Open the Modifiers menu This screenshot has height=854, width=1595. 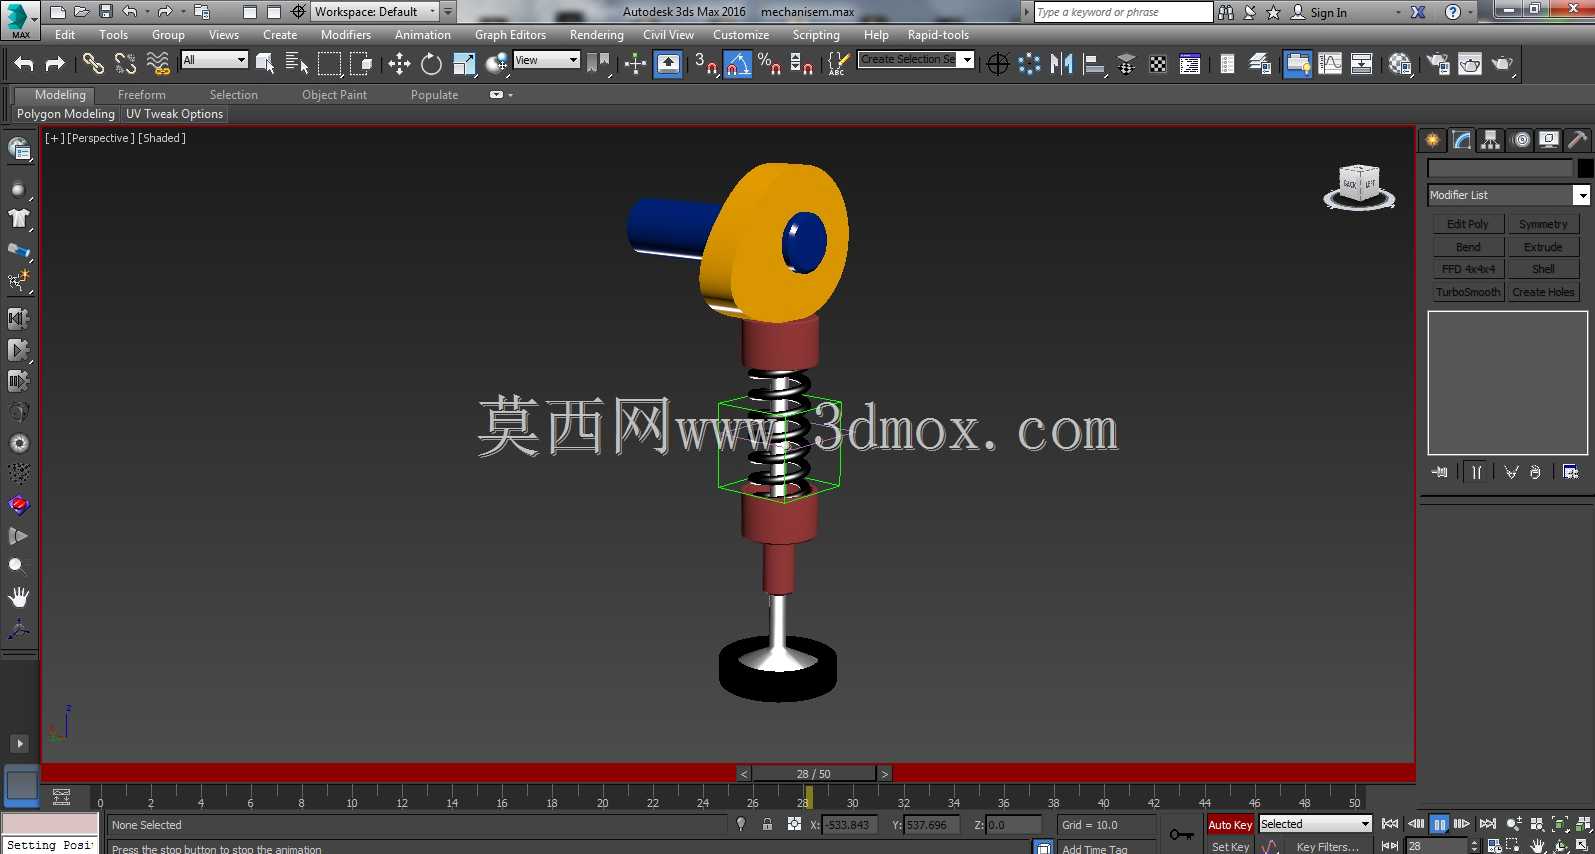click(345, 35)
